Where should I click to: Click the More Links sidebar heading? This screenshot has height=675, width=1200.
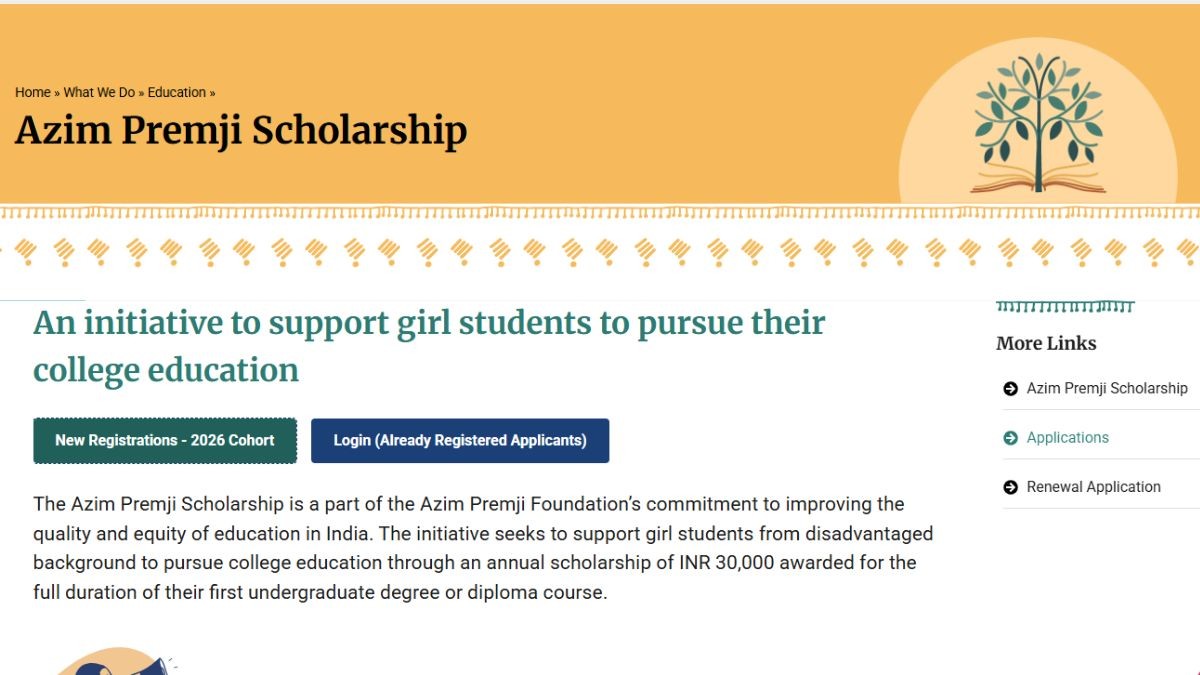click(x=1046, y=343)
